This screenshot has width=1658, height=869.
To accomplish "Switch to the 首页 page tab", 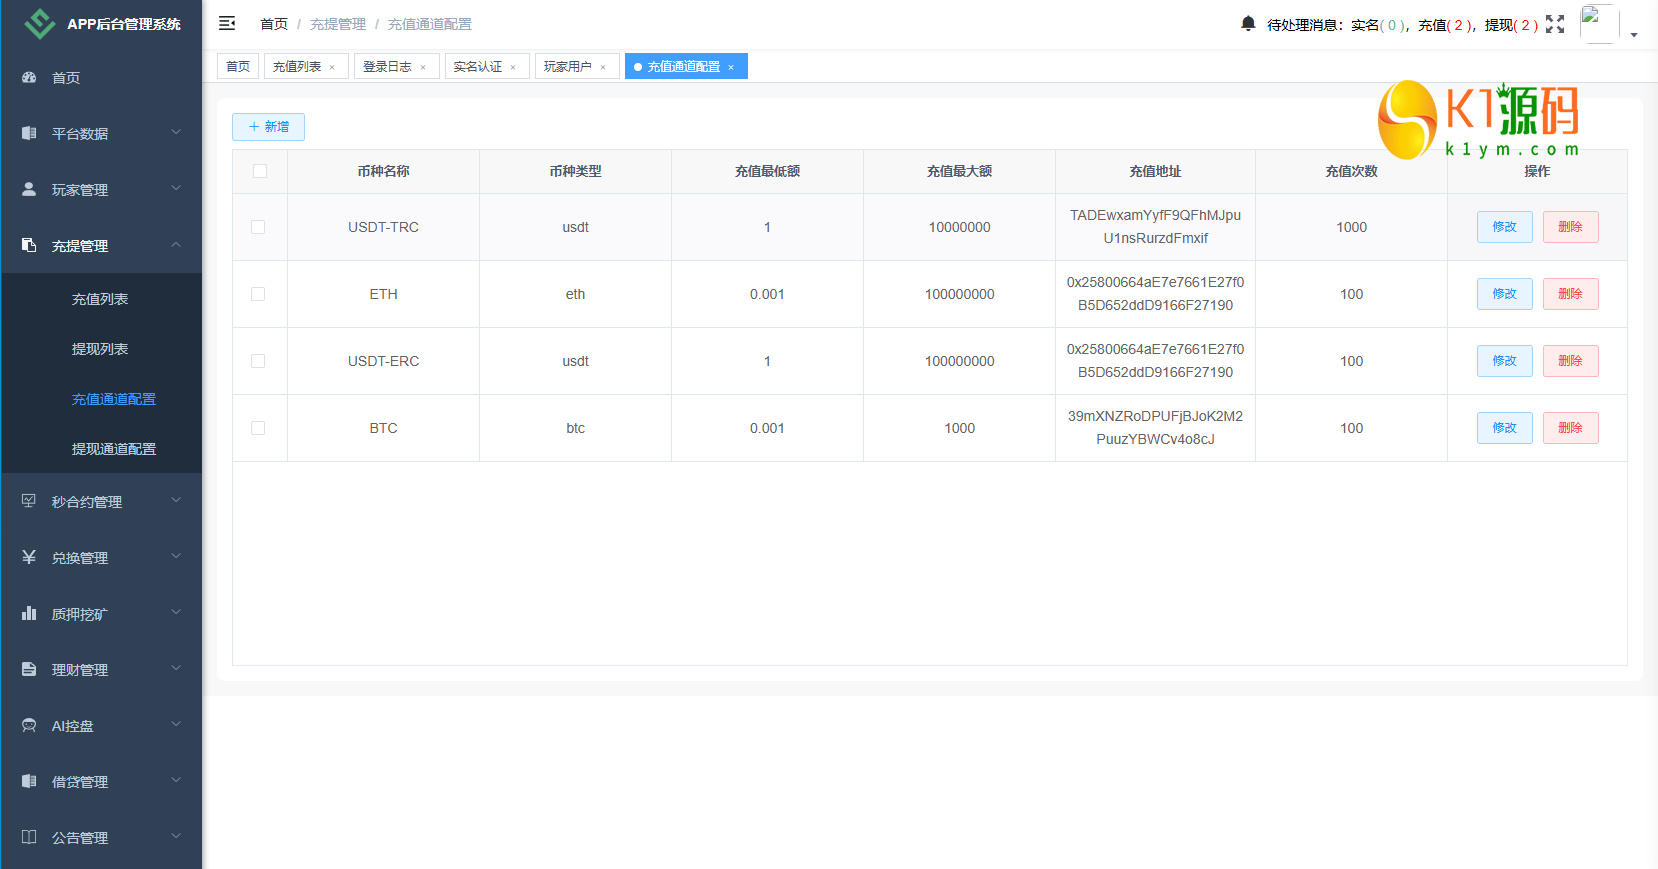I will [238, 66].
